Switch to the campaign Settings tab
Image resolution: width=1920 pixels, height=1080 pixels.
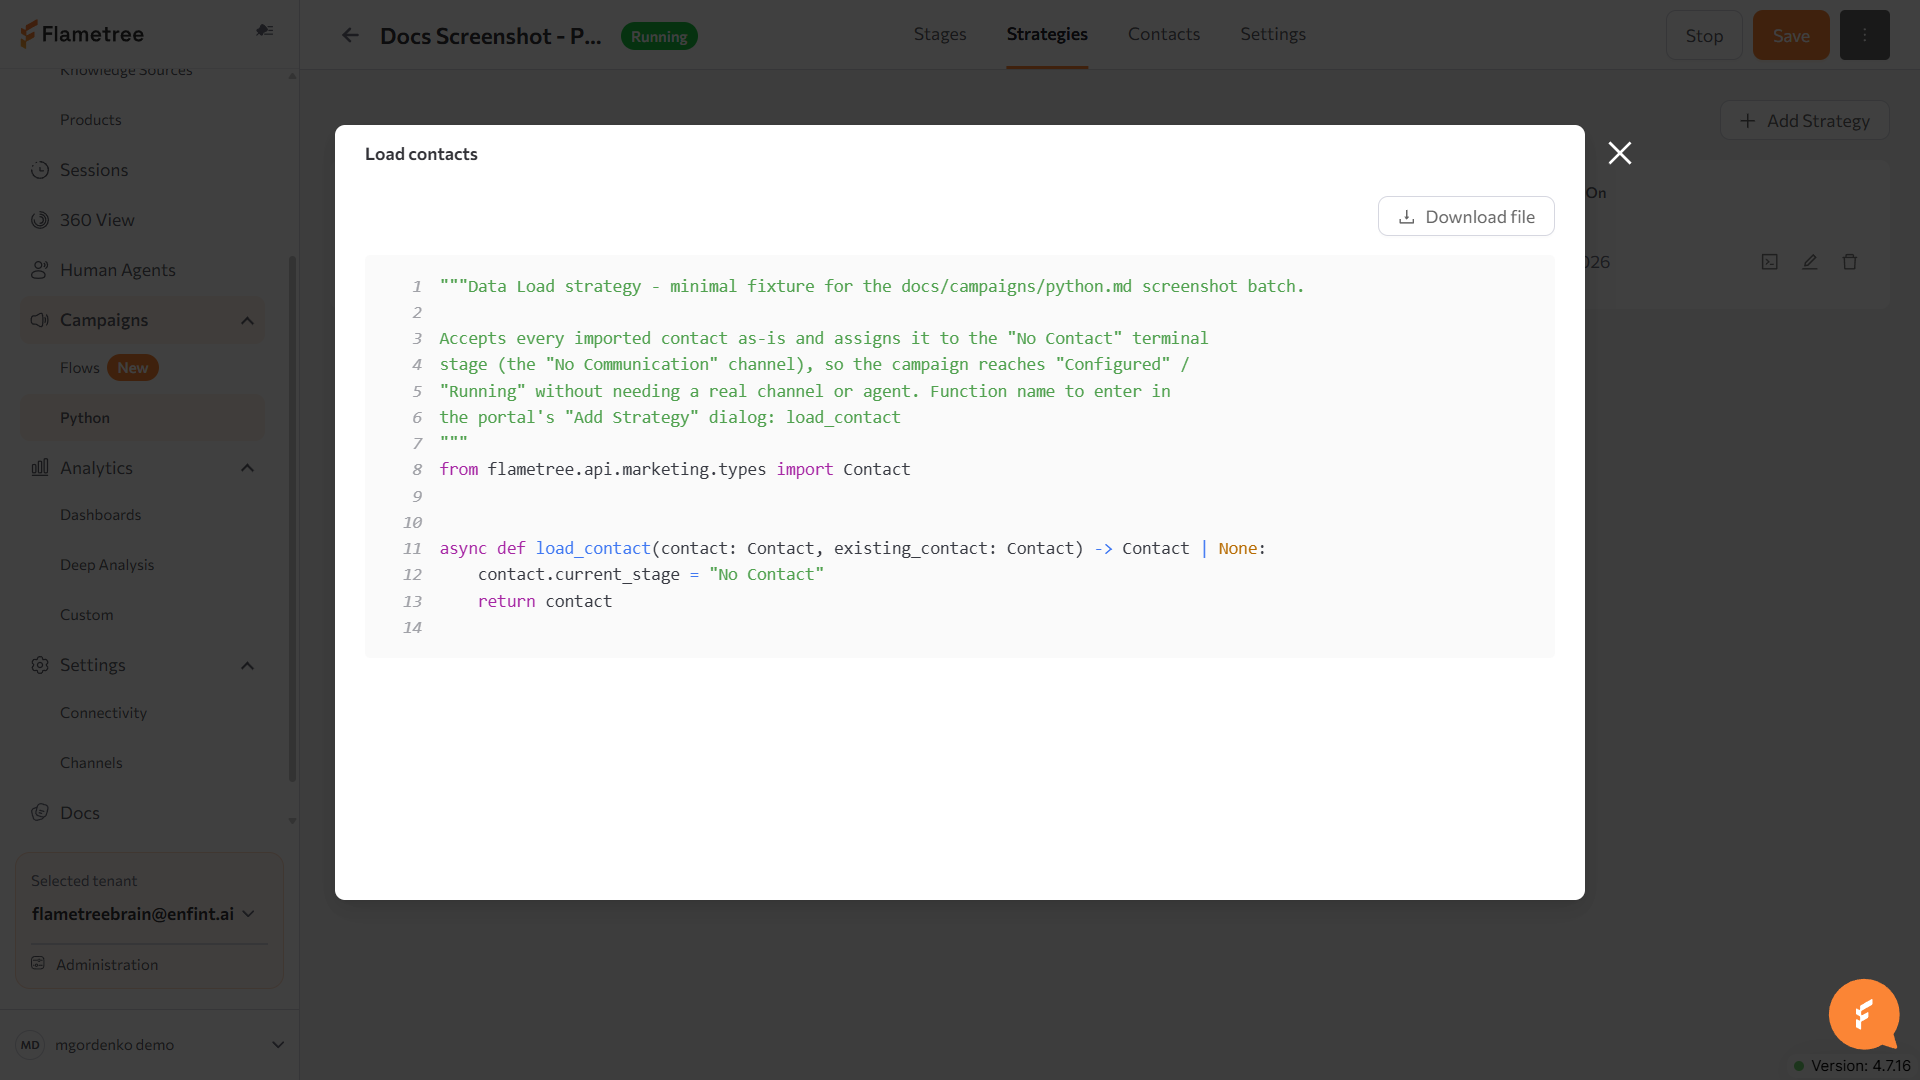coord(1273,34)
